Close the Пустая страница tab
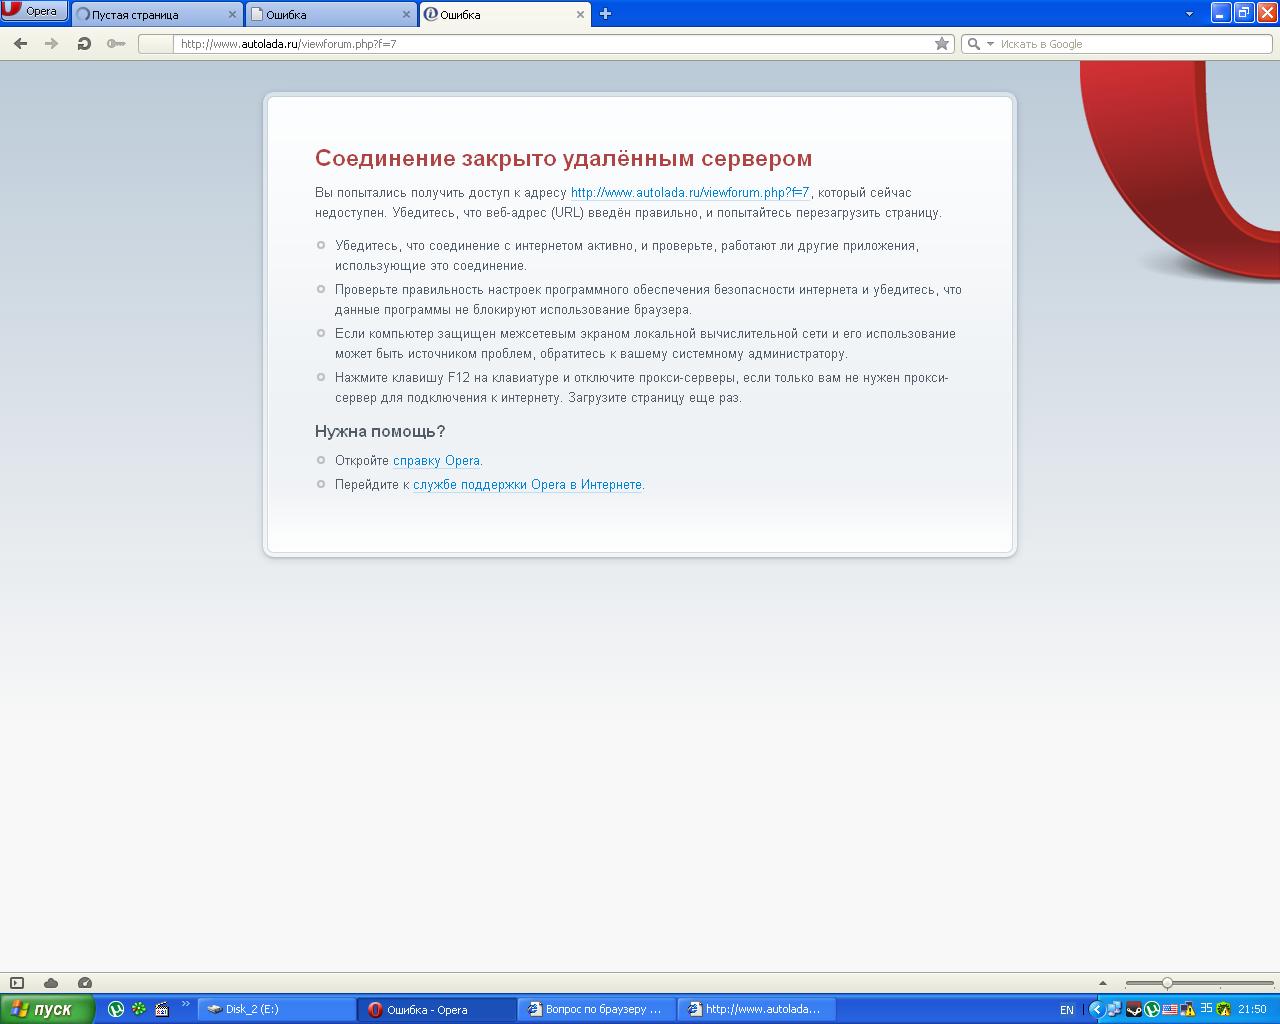 coord(232,15)
